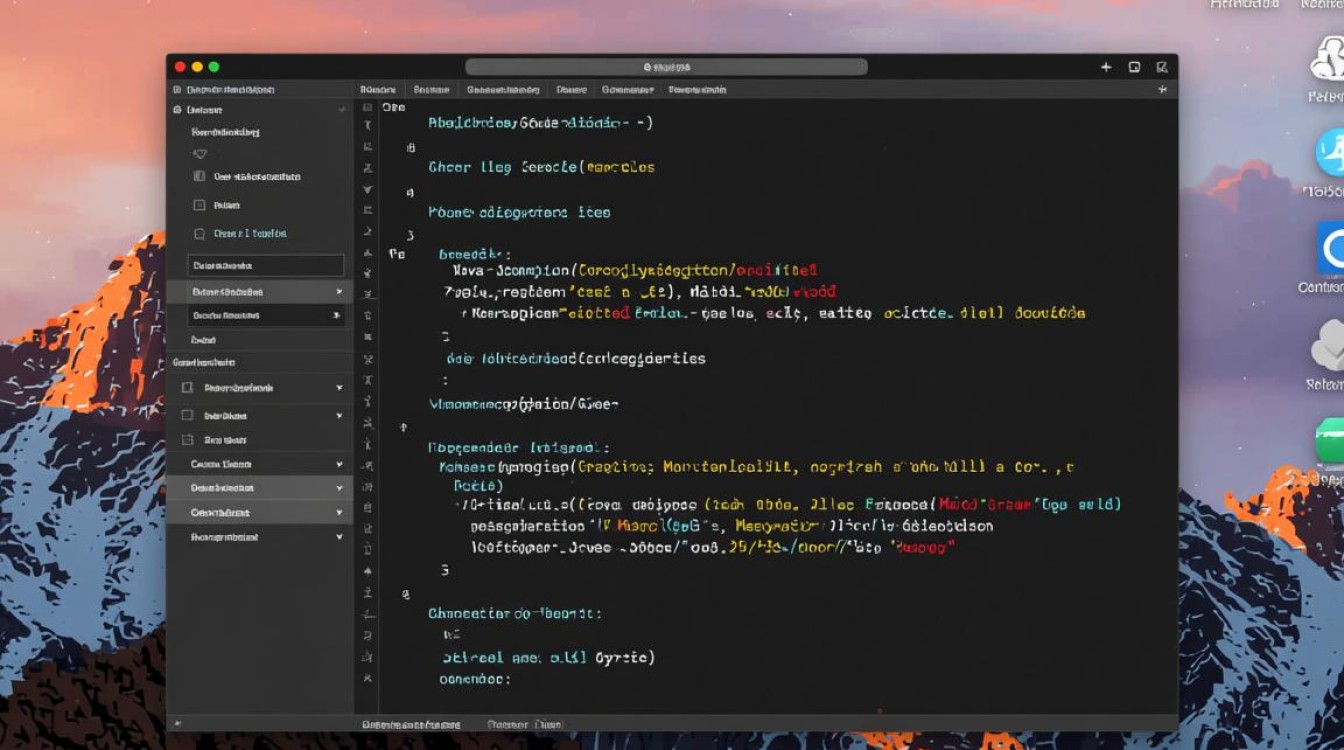Click the compose pencil icon at title bar's right end
The height and width of the screenshot is (750, 1344).
click(1161, 67)
